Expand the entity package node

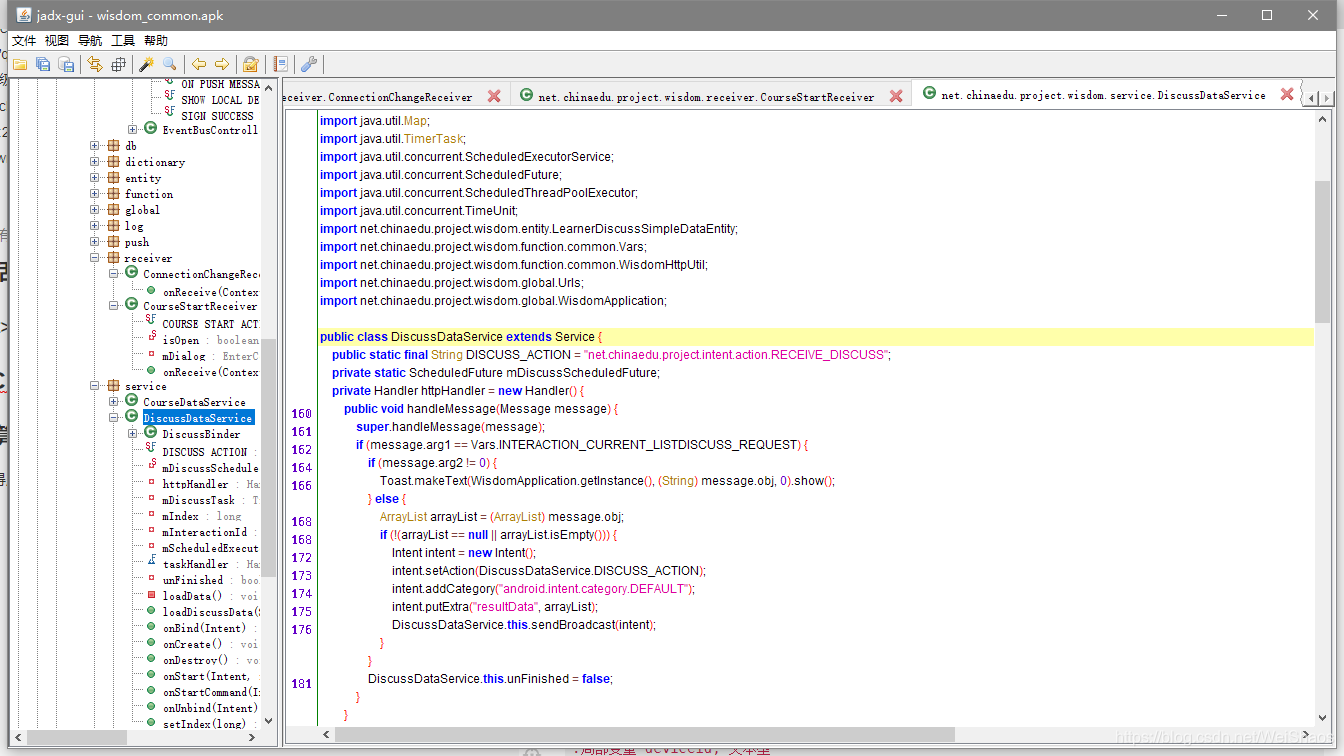(95, 178)
